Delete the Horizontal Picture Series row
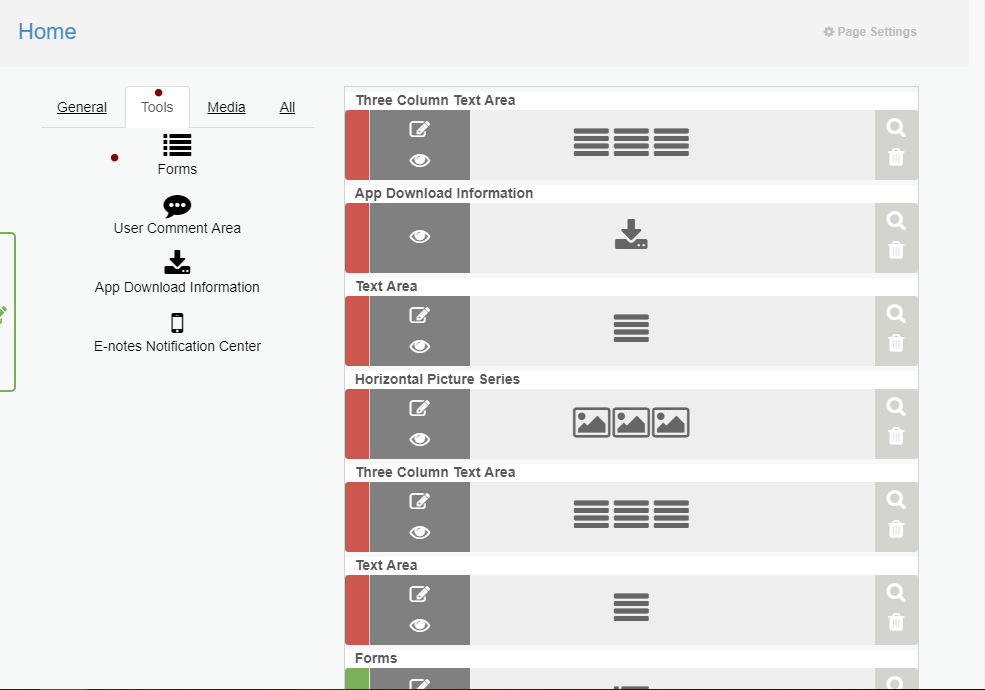 point(896,435)
